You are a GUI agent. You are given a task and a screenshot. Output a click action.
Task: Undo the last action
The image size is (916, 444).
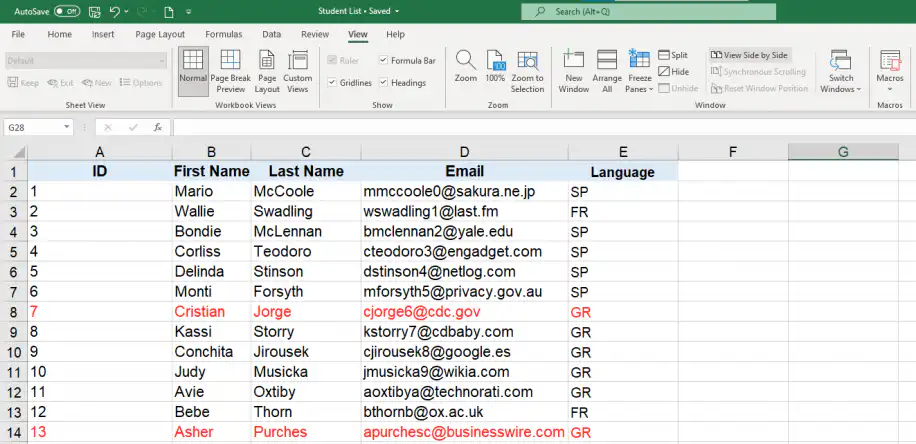114,11
